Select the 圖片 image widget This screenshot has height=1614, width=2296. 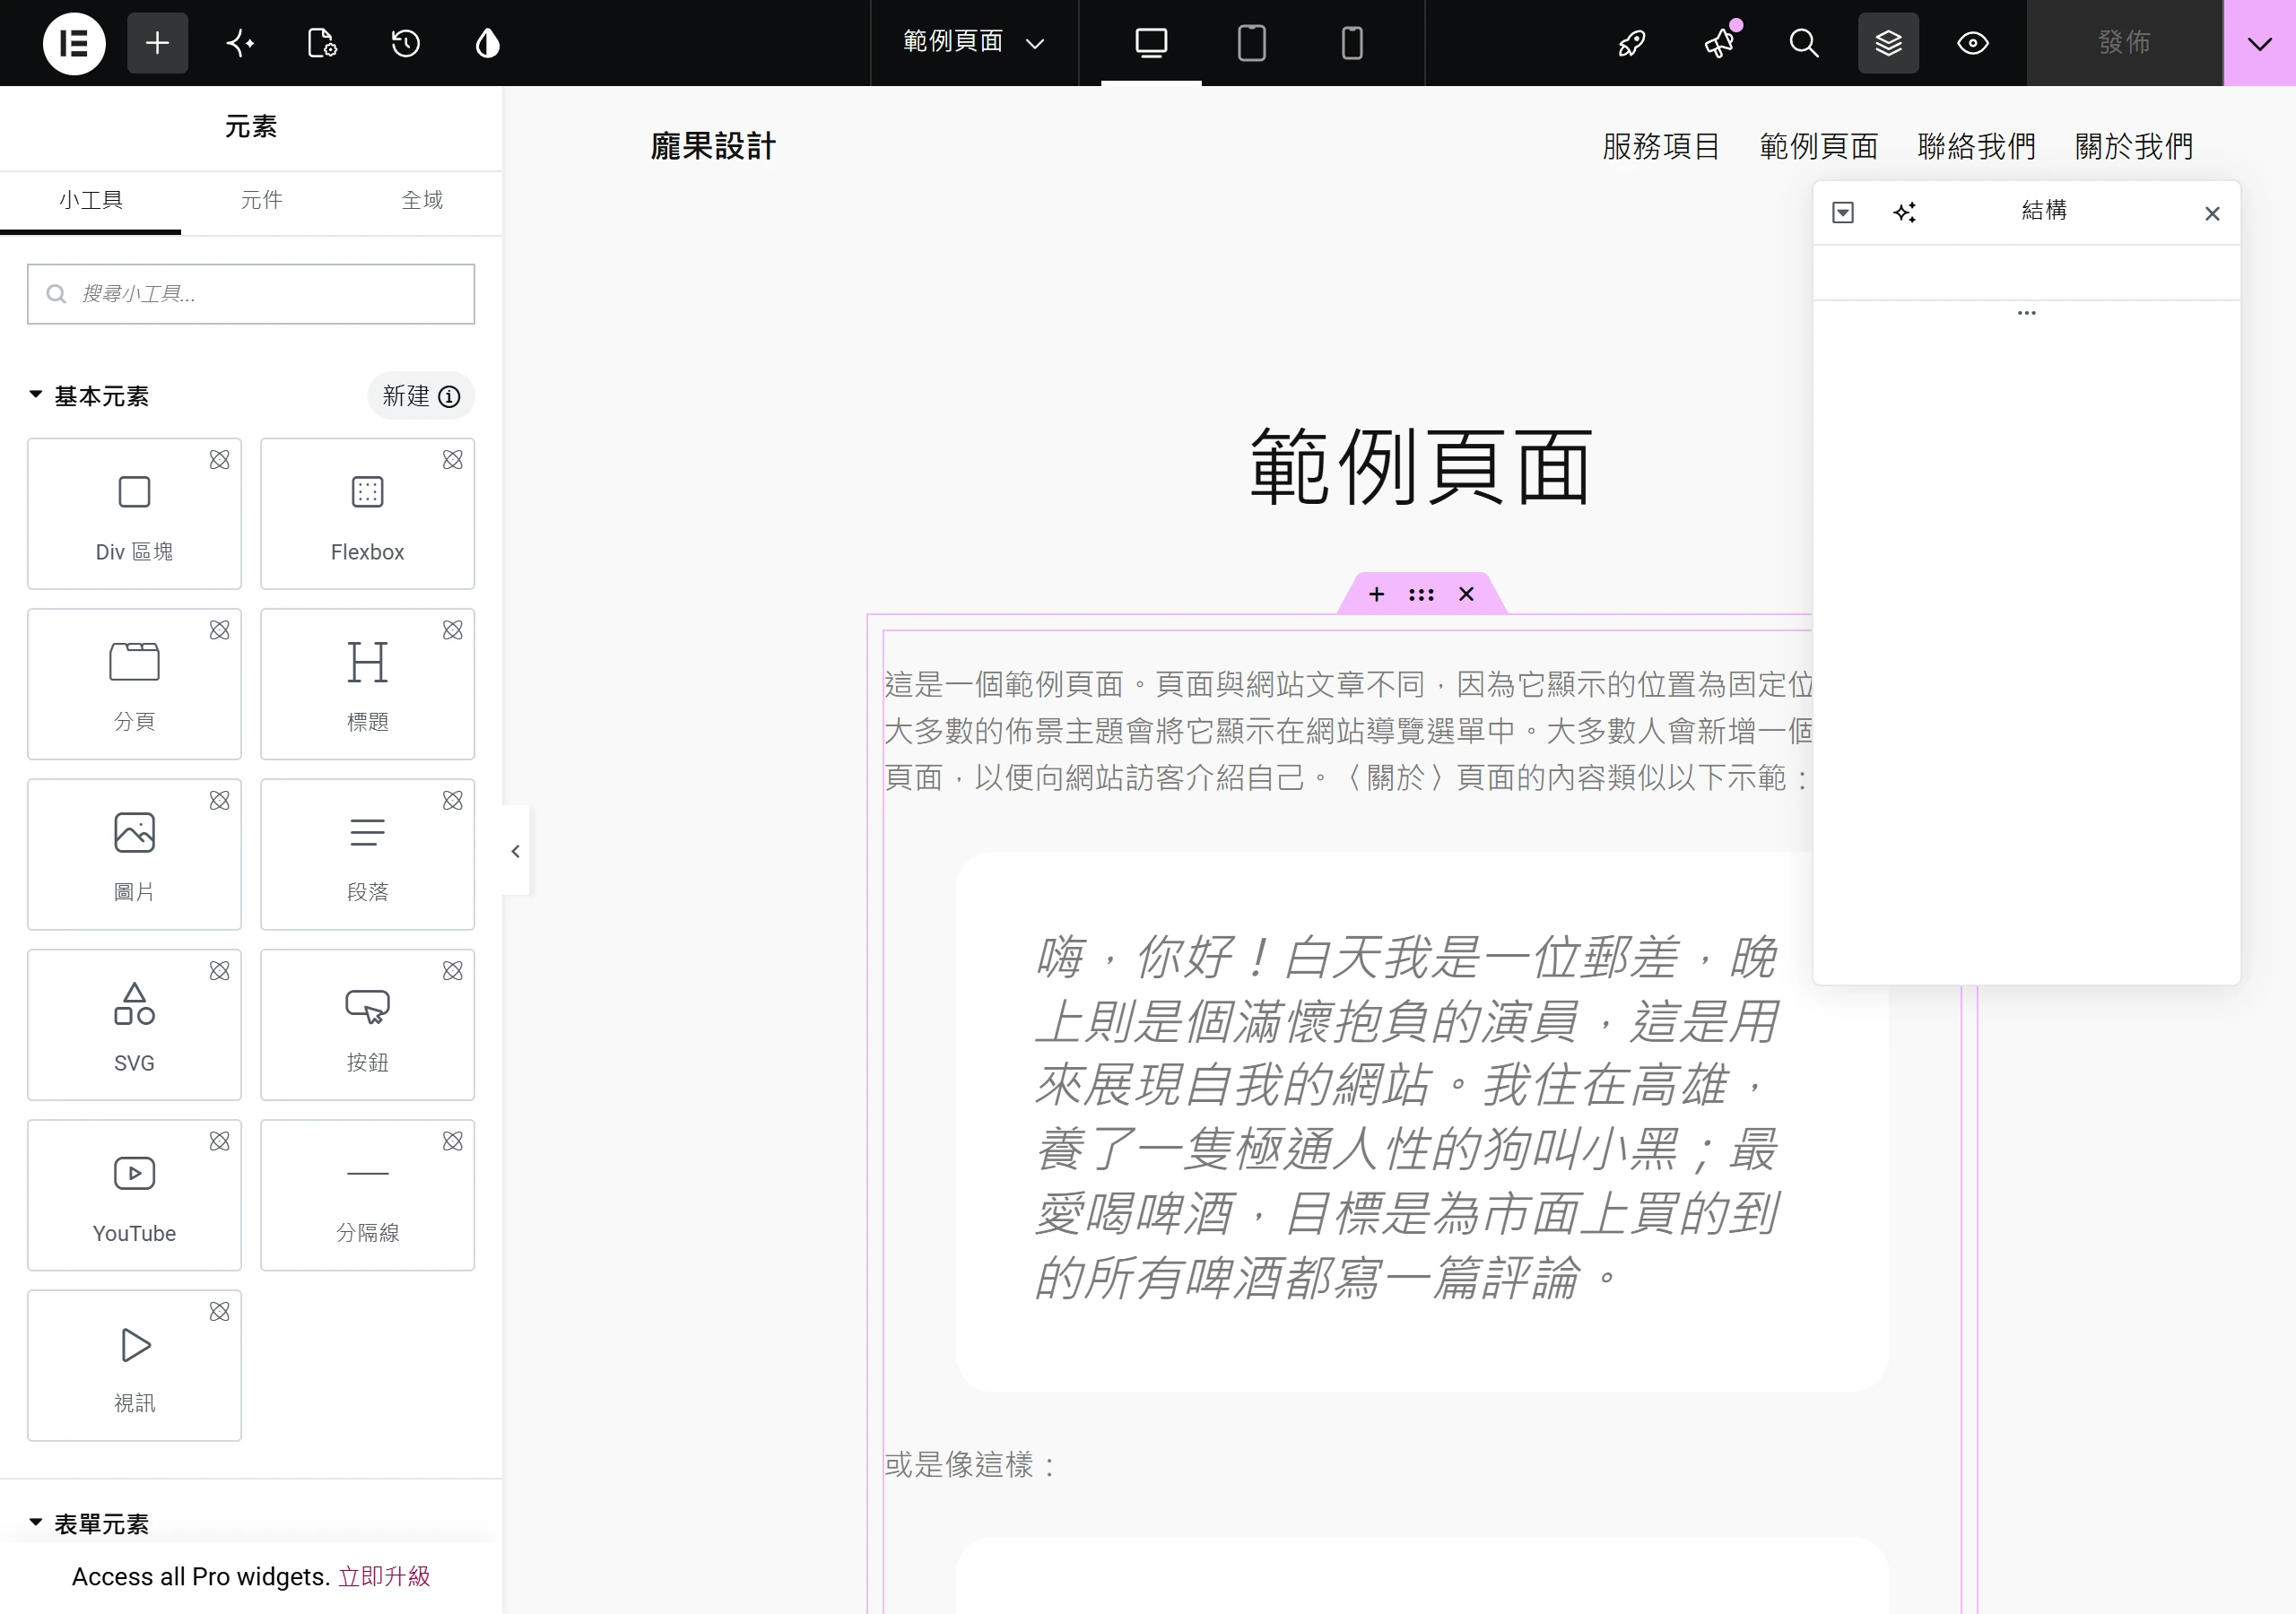134,854
